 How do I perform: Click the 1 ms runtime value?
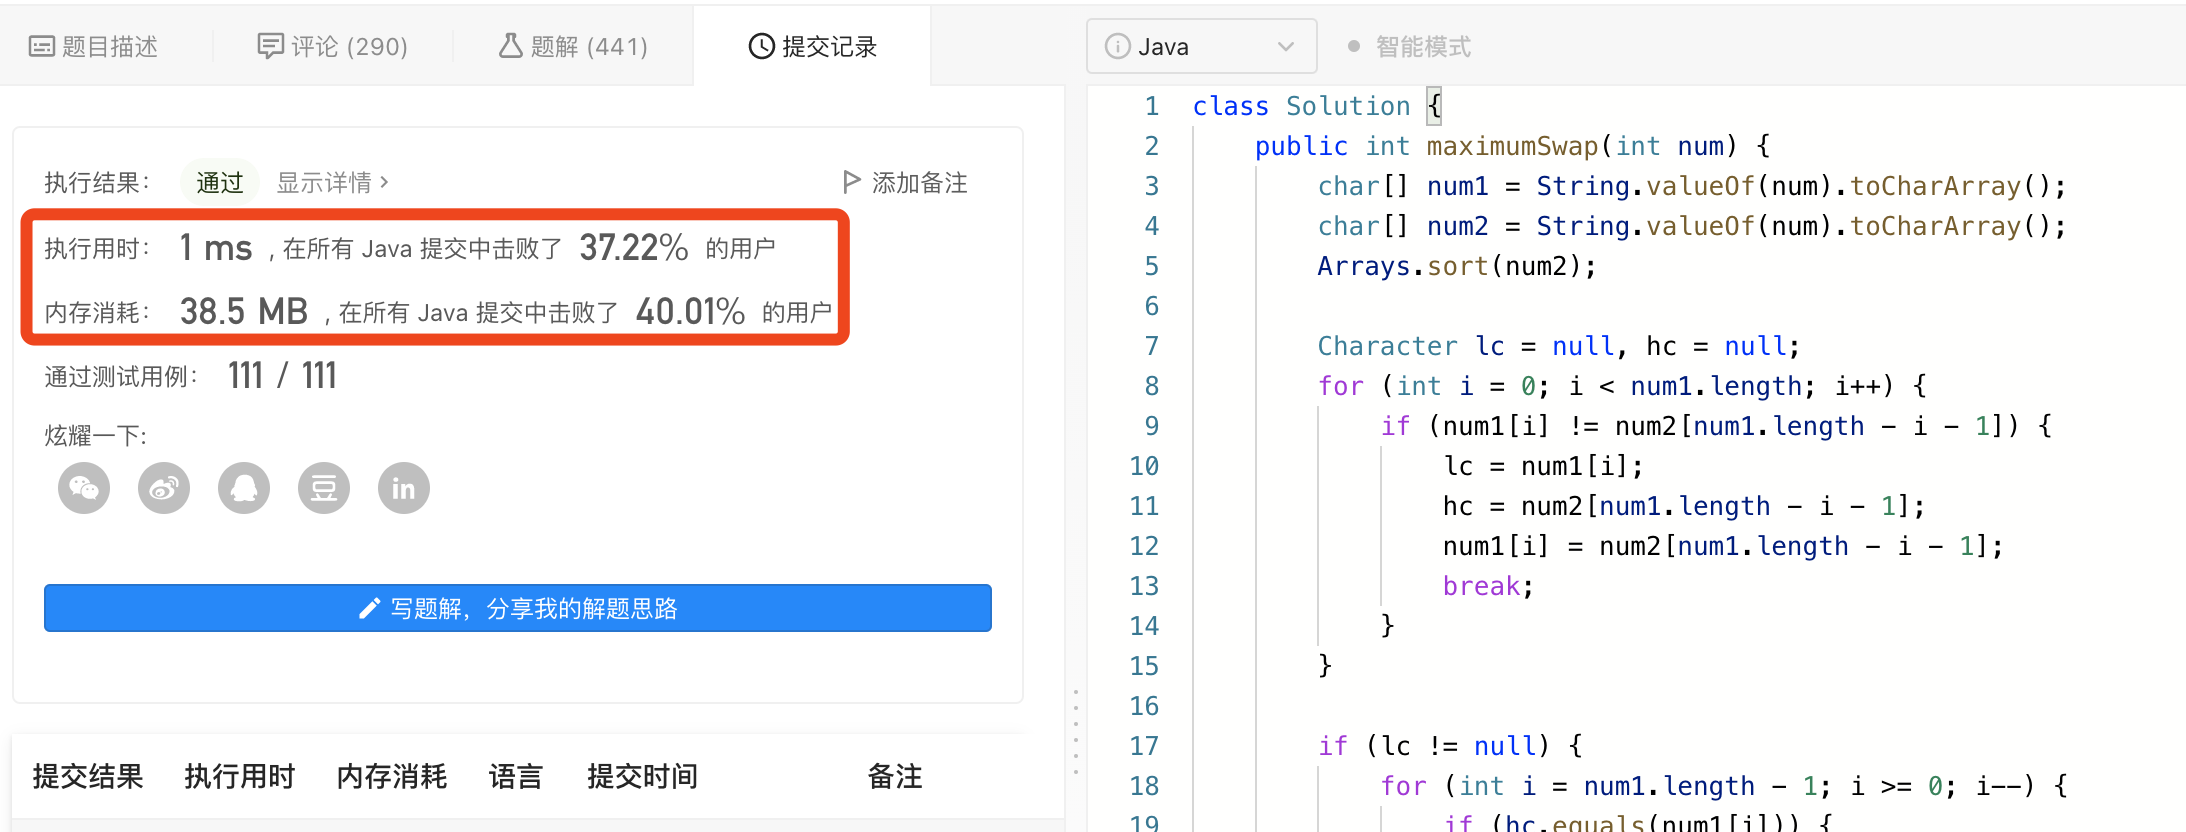216,247
